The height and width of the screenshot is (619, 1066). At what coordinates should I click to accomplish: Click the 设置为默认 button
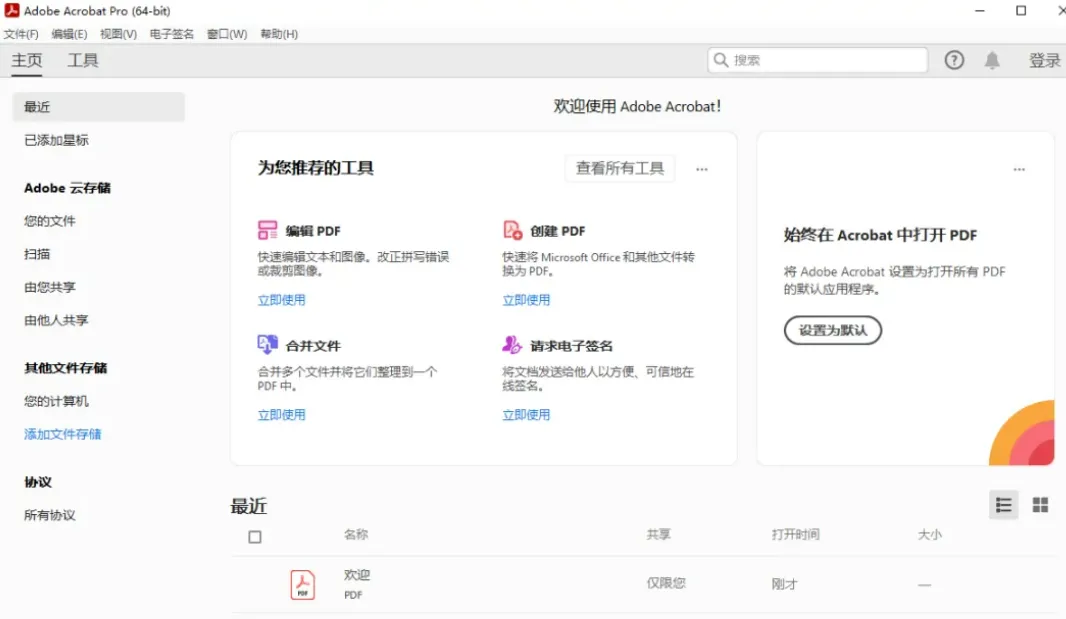point(833,330)
